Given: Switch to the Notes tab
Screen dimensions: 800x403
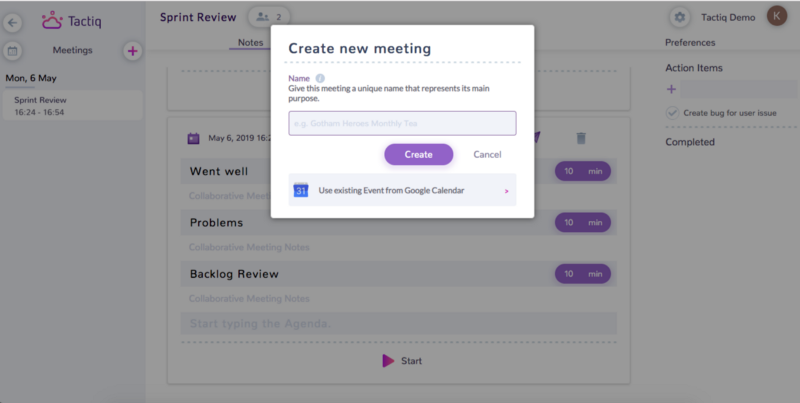Looking at the screenshot, I should (x=251, y=43).
